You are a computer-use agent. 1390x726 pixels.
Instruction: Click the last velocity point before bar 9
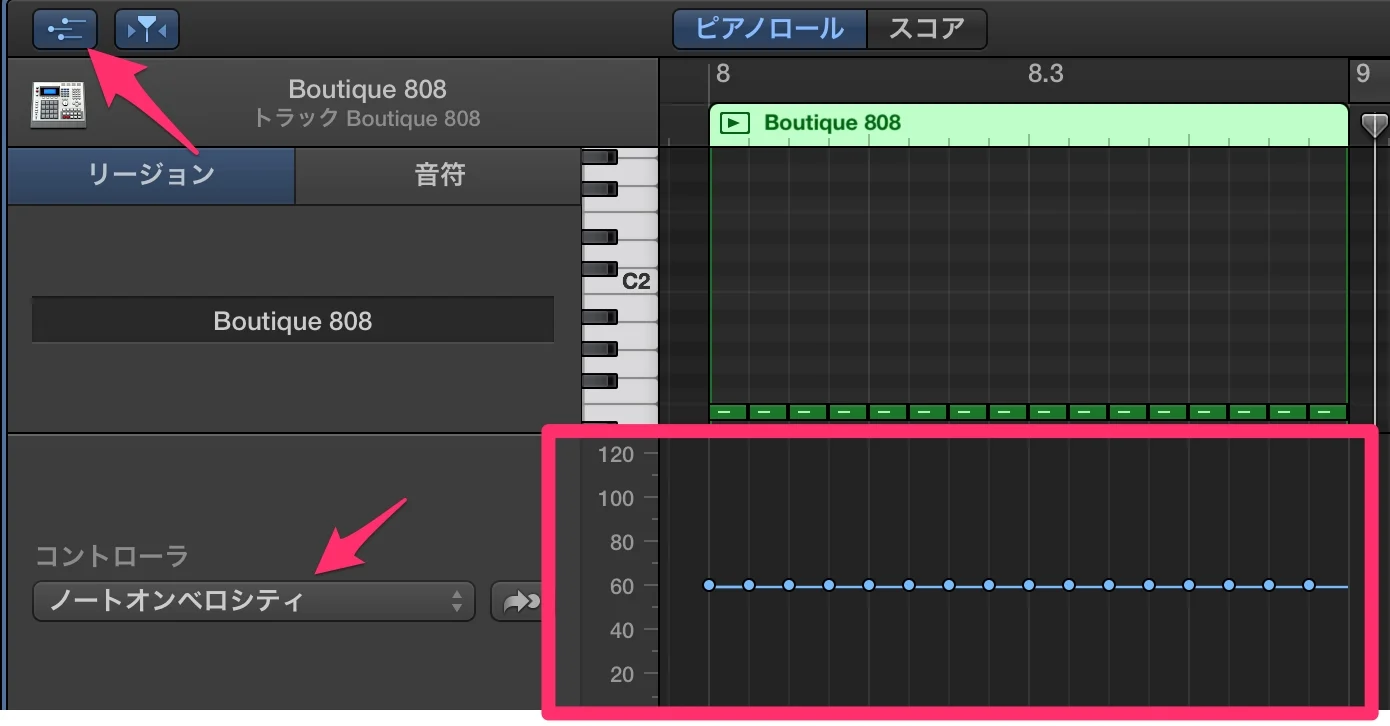pos(1309,585)
